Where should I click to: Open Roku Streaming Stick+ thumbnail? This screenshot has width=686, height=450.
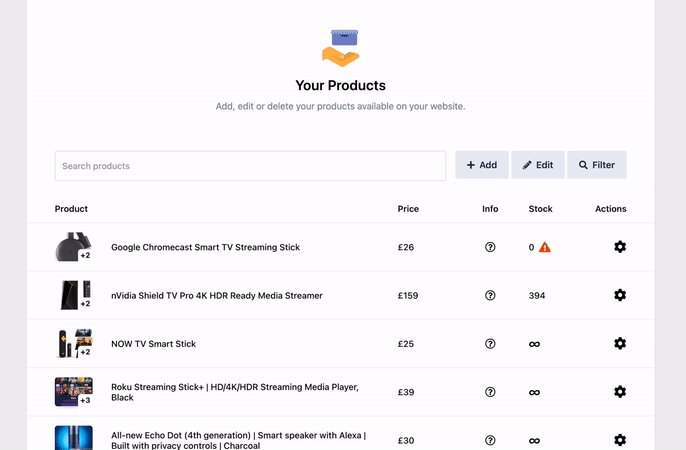pos(74,392)
